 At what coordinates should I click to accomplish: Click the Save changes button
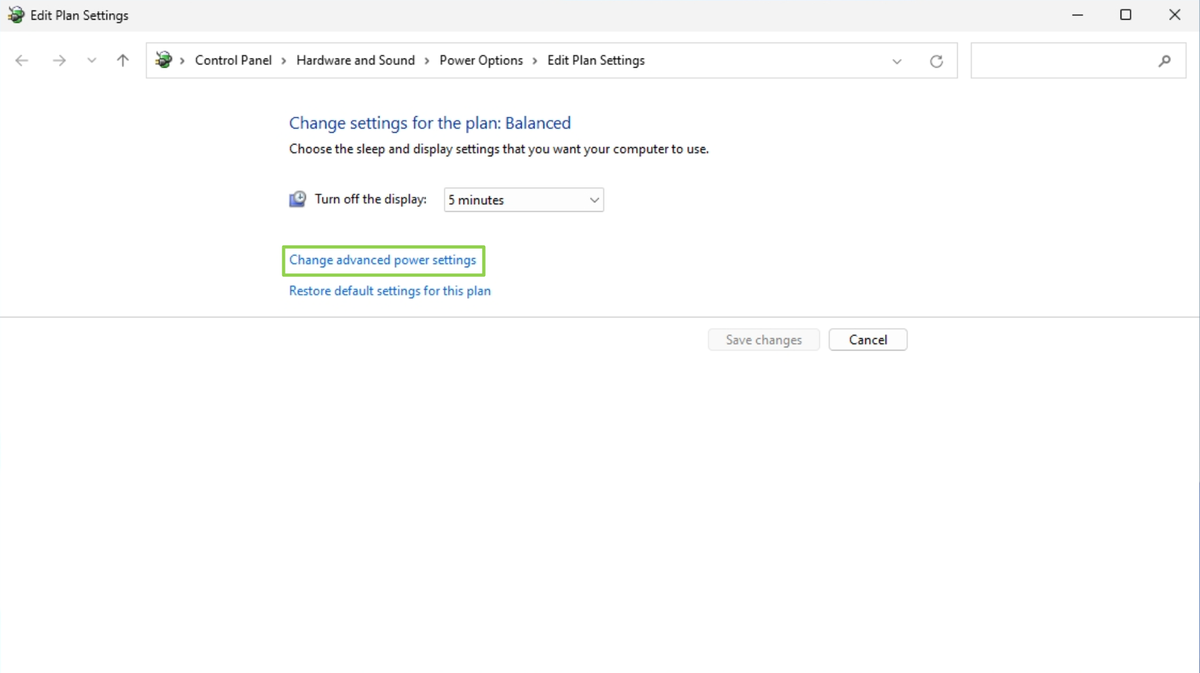point(763,339)
